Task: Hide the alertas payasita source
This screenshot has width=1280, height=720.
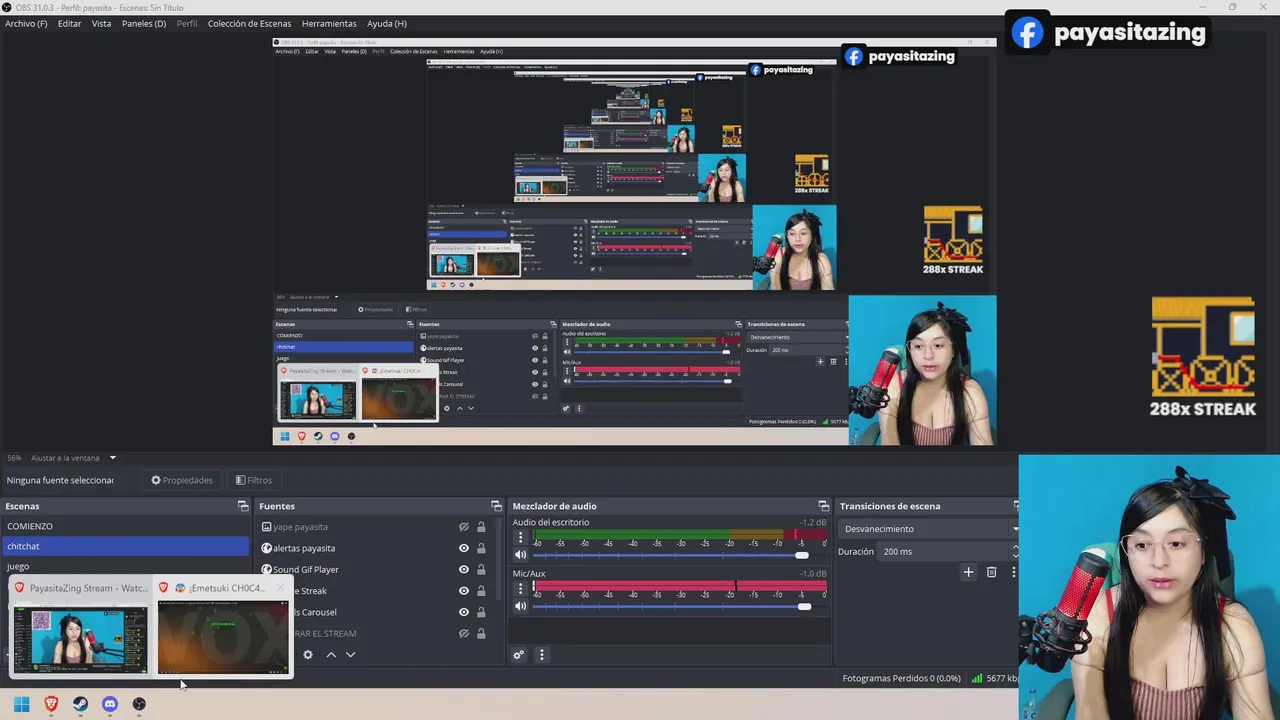Action: (464, 548)
